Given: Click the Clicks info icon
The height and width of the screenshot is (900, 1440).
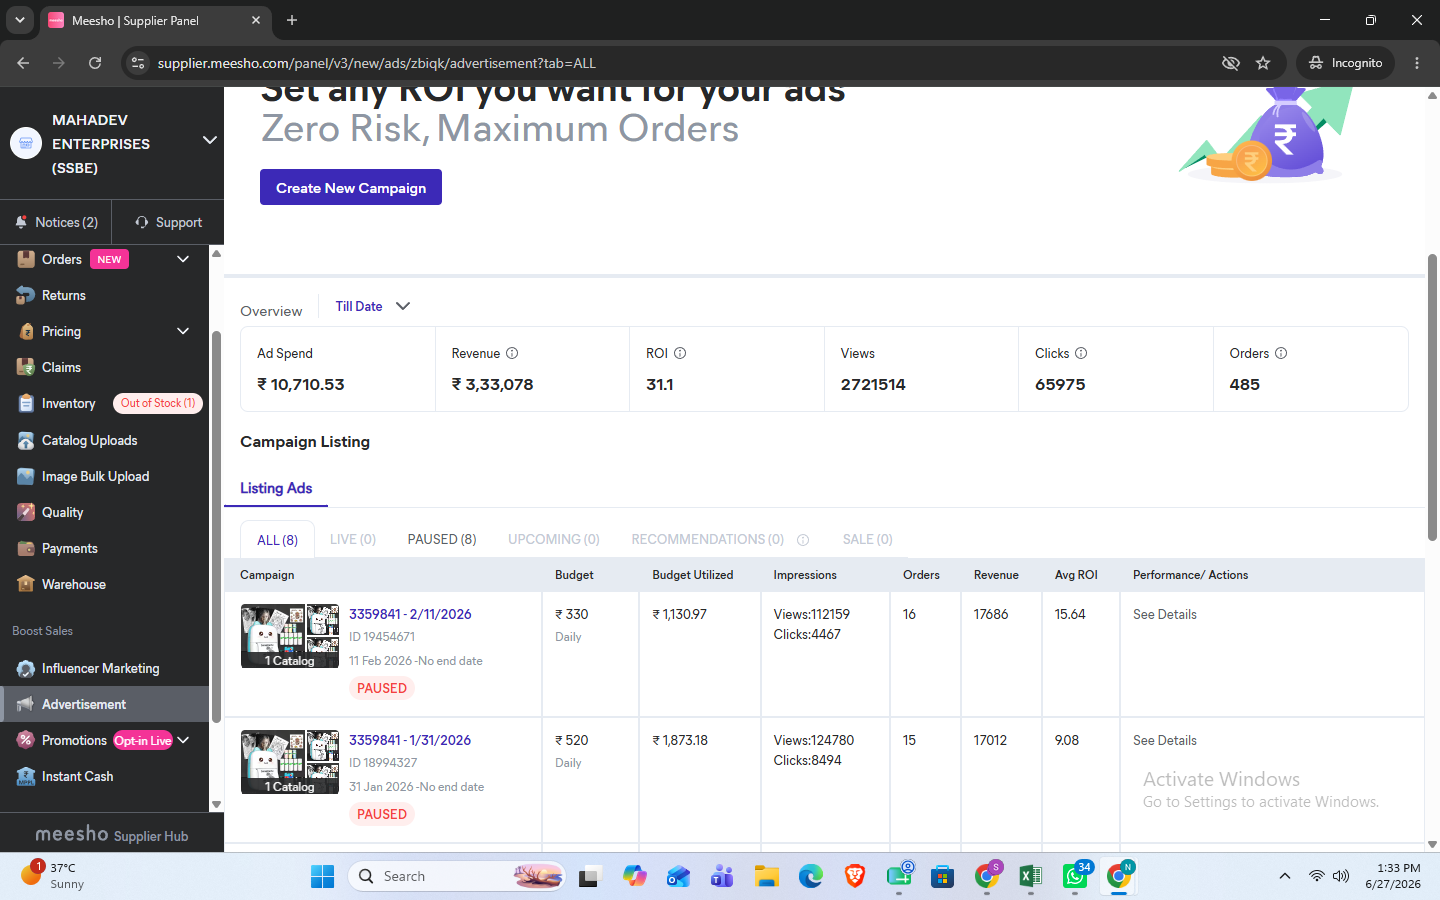Looking at the screenshot, I should [1081, 353].
